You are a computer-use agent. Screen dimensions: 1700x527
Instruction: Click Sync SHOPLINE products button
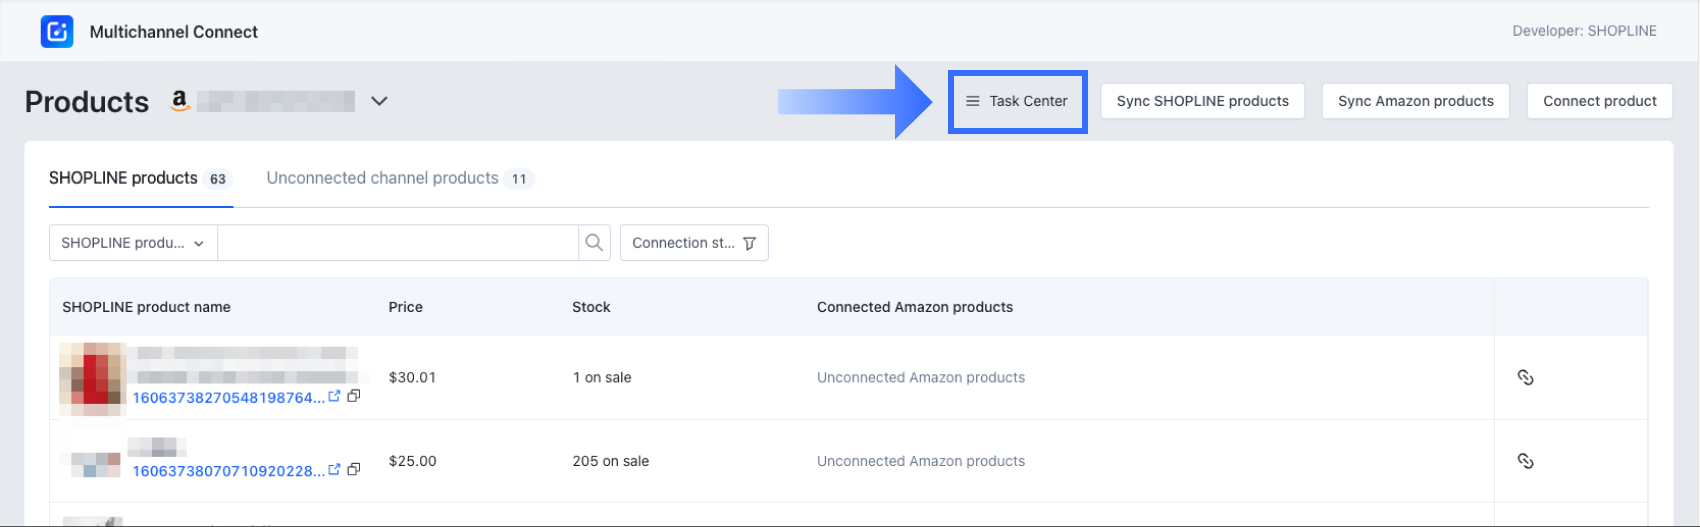[x=1202, y=101]
